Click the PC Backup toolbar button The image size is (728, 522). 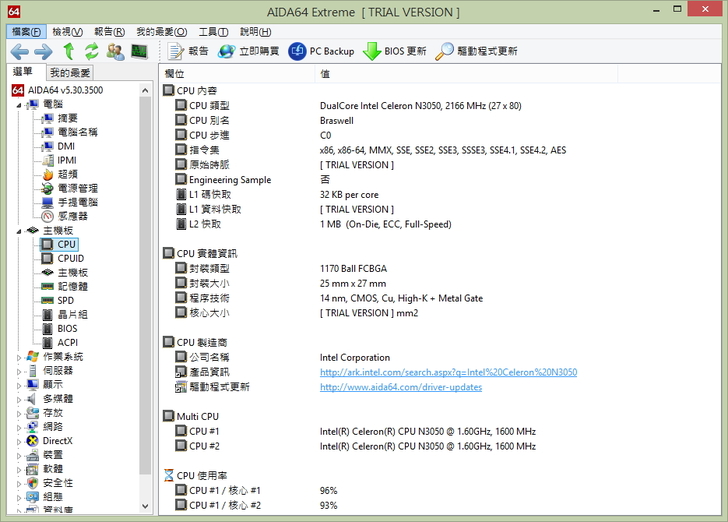321,51
